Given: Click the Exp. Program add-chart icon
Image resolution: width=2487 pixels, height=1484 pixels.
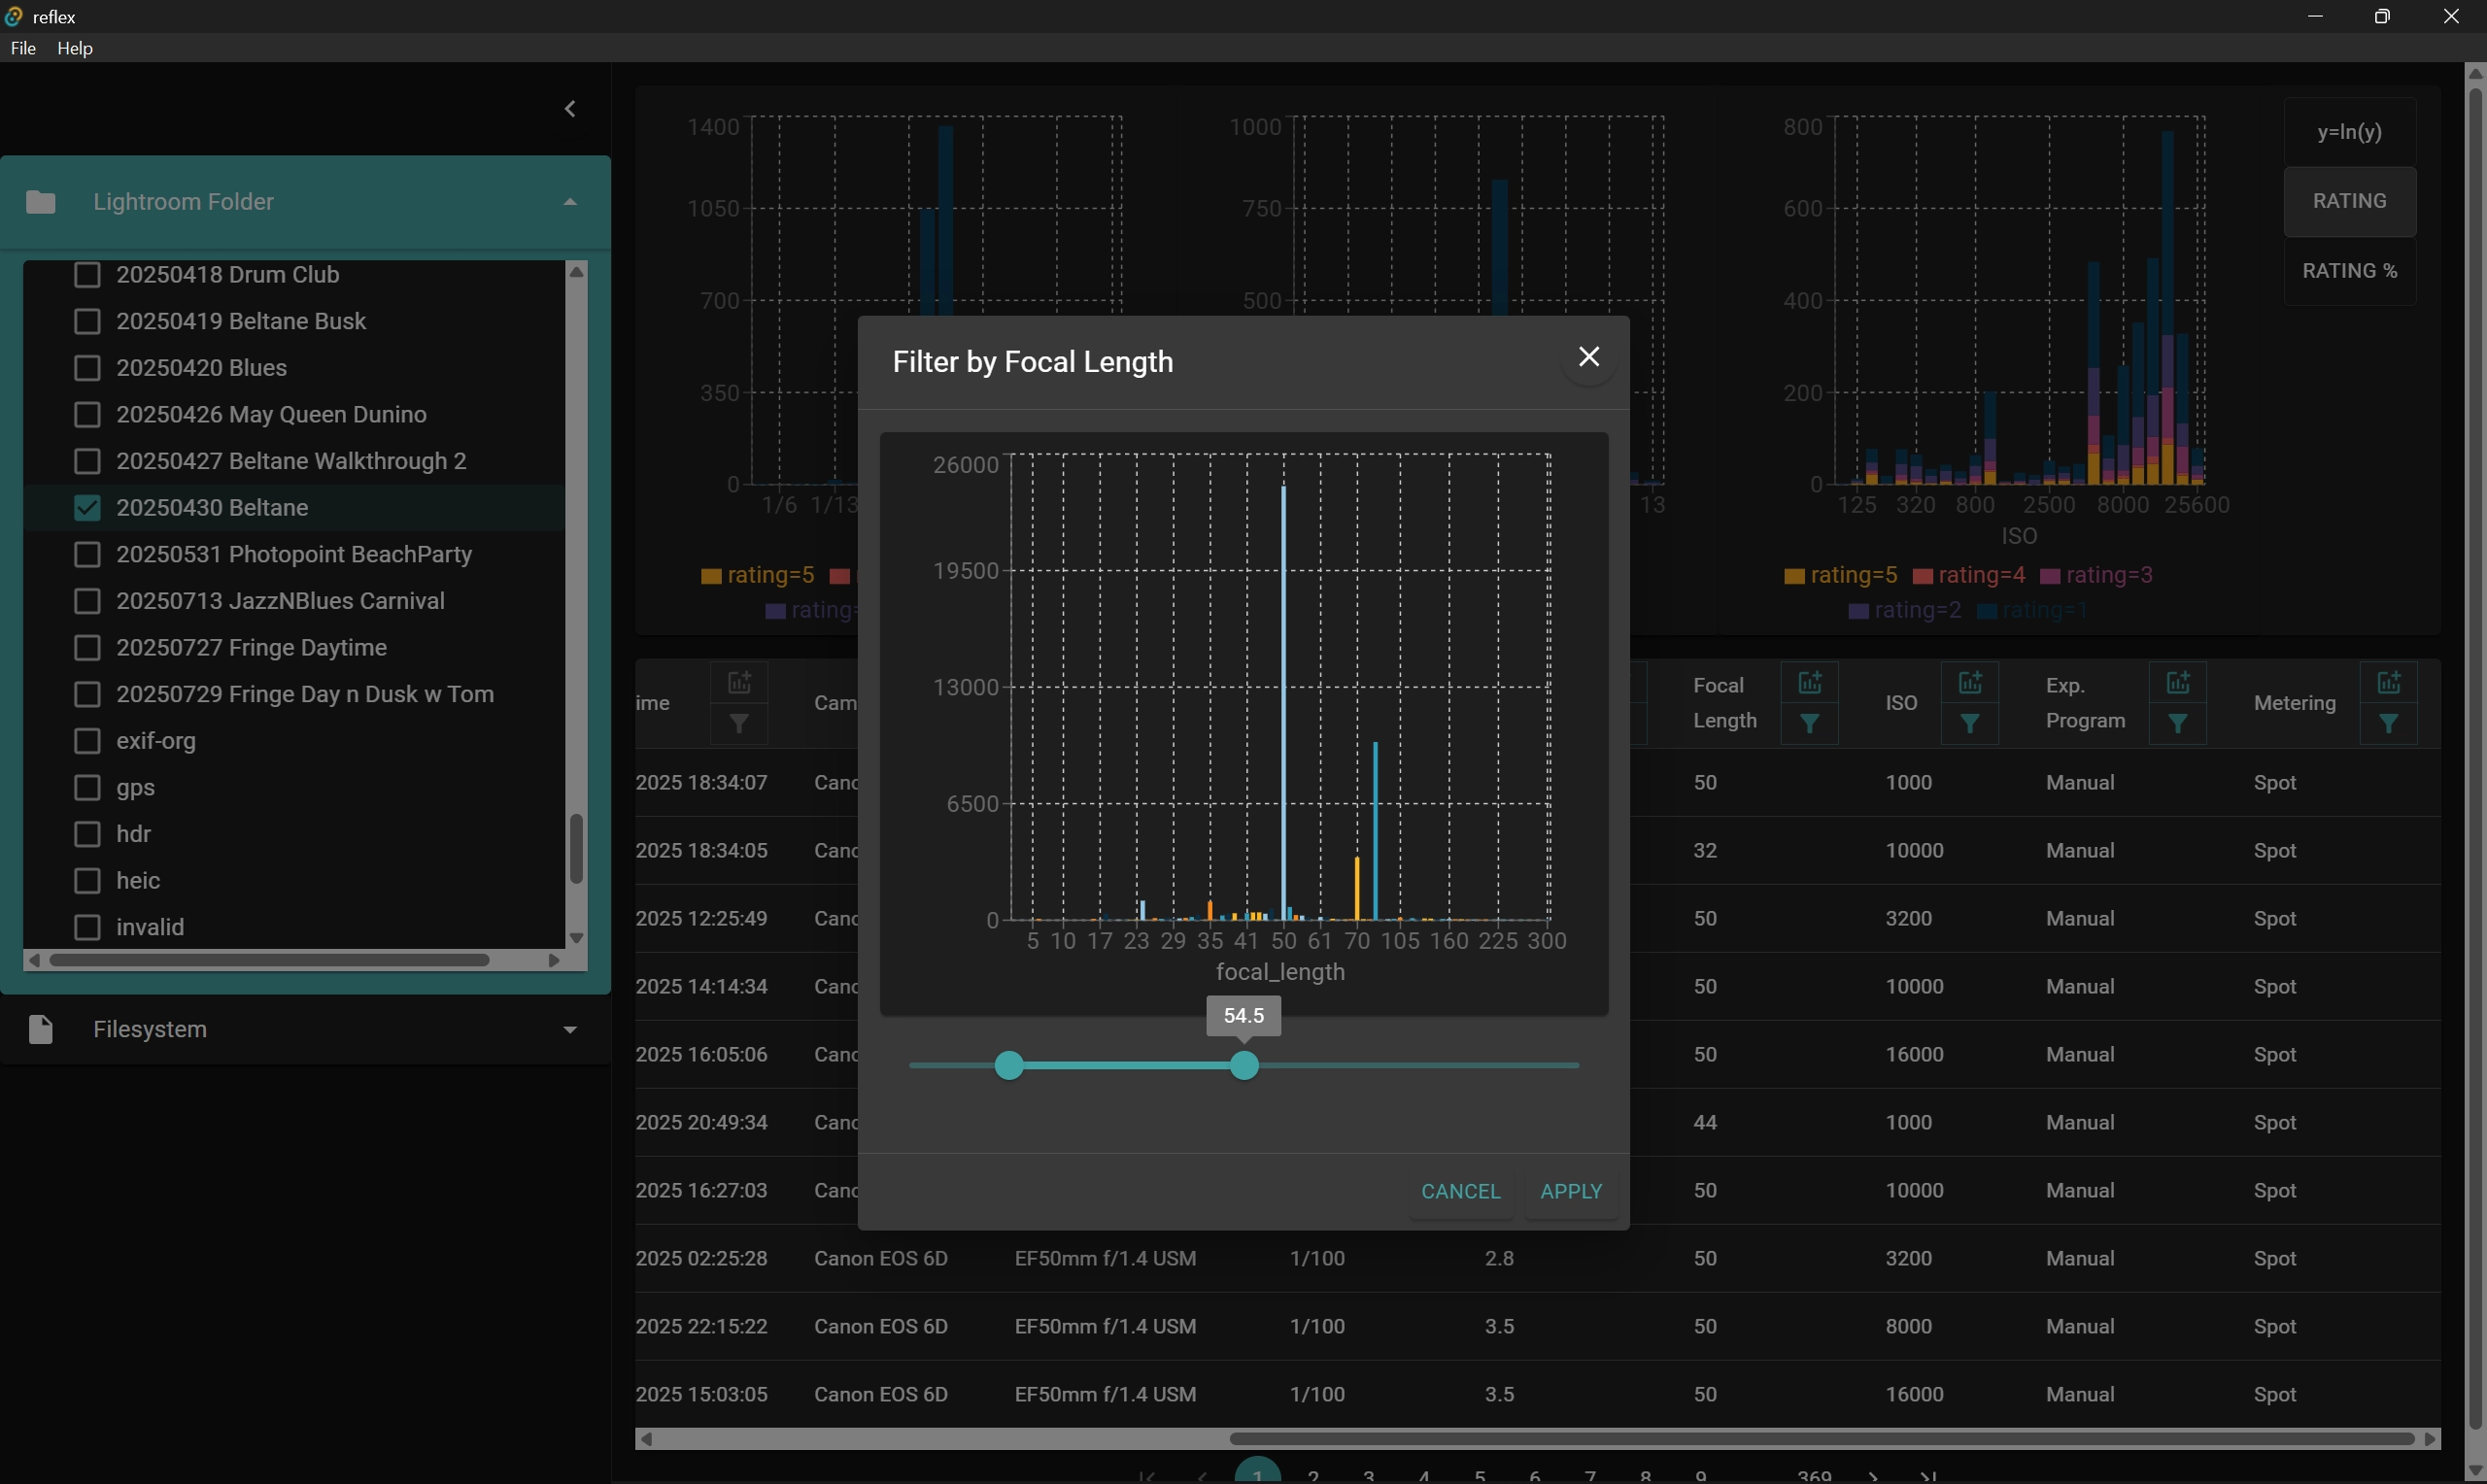Looking at the screenshot, I should (2177, 683).
